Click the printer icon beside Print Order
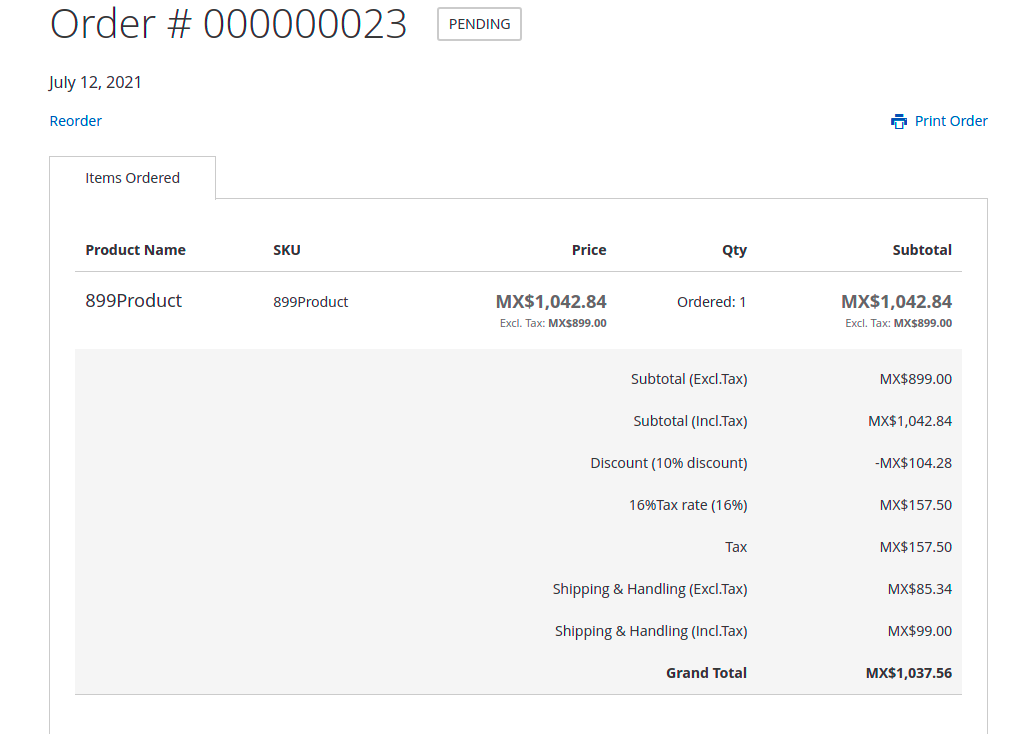 (x=899, y=120)
